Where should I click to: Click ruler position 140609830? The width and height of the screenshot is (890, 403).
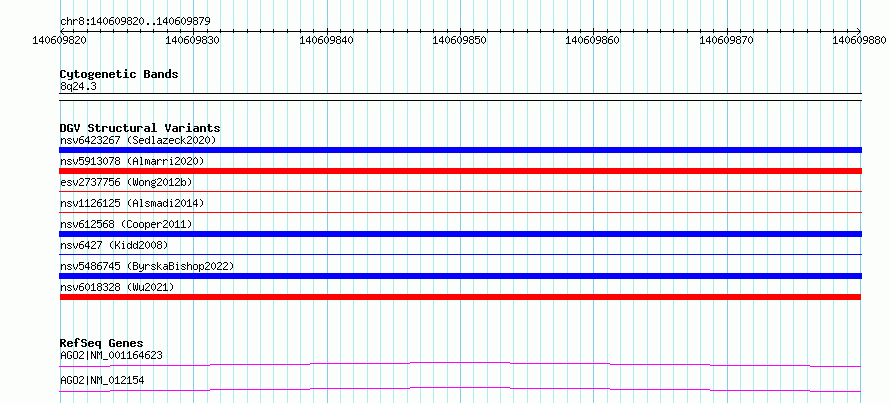click(x=193, y=40)
